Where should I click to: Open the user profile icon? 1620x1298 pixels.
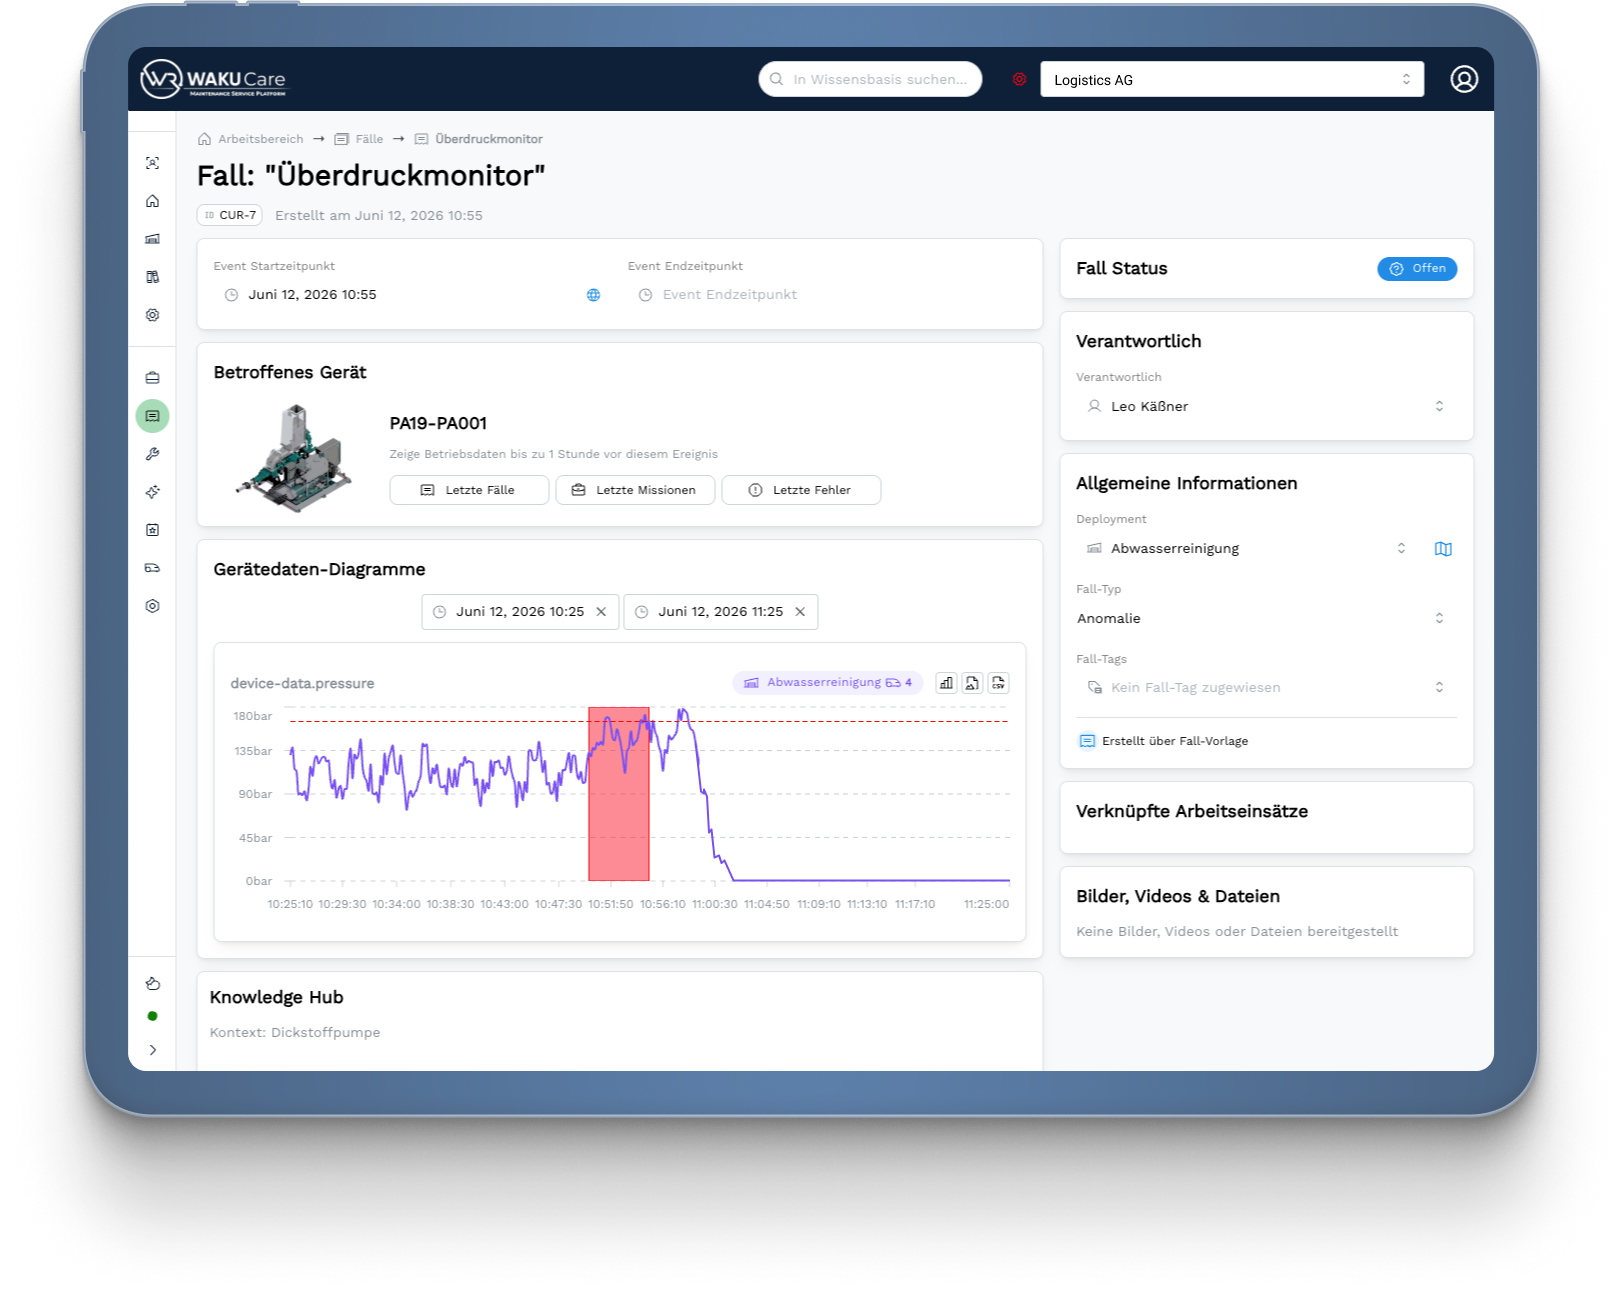coord(1464,79)
